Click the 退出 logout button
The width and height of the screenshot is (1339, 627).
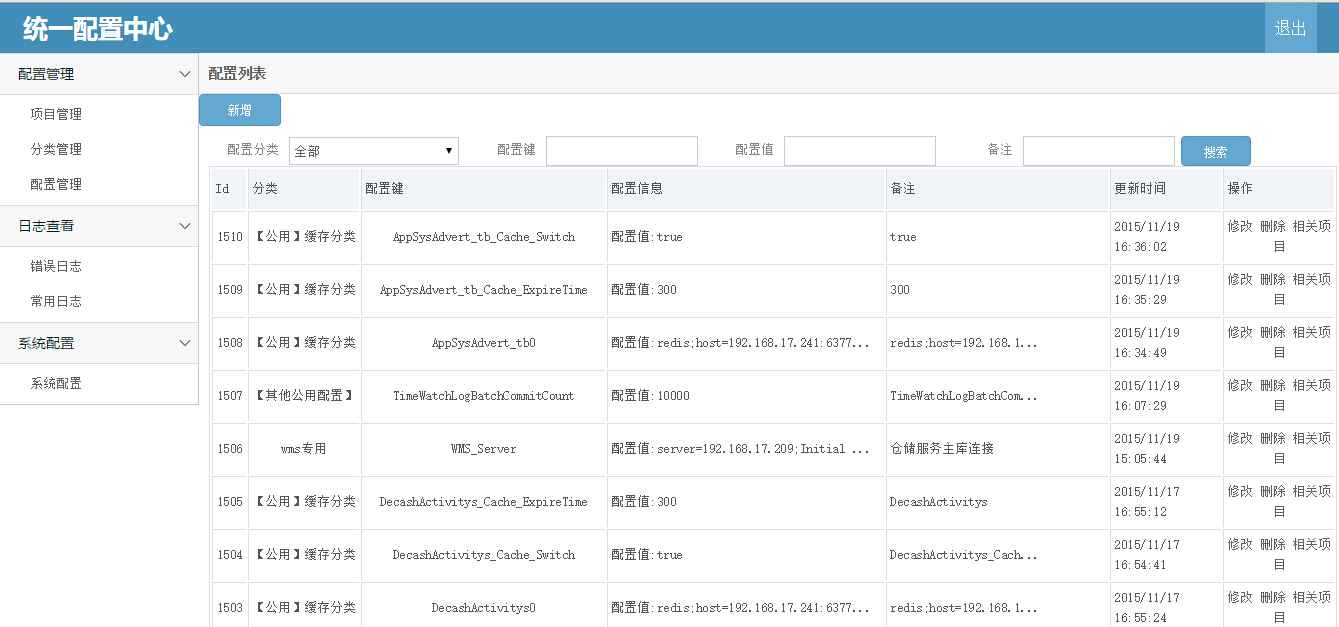click(x=1290, y=28)
